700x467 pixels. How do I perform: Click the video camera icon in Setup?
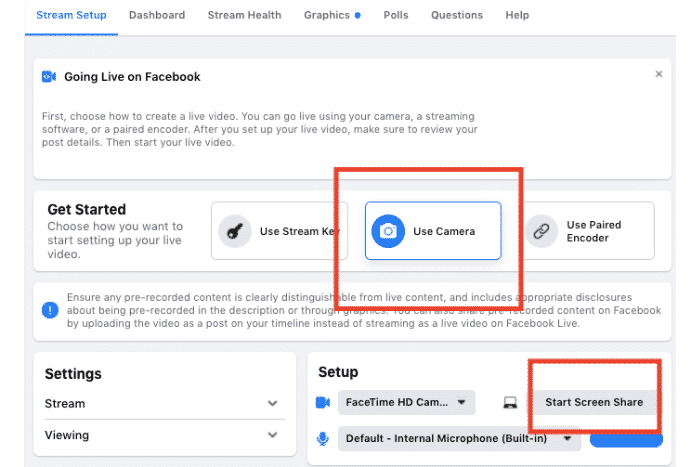pyautogui.click(x=323, y=403)
